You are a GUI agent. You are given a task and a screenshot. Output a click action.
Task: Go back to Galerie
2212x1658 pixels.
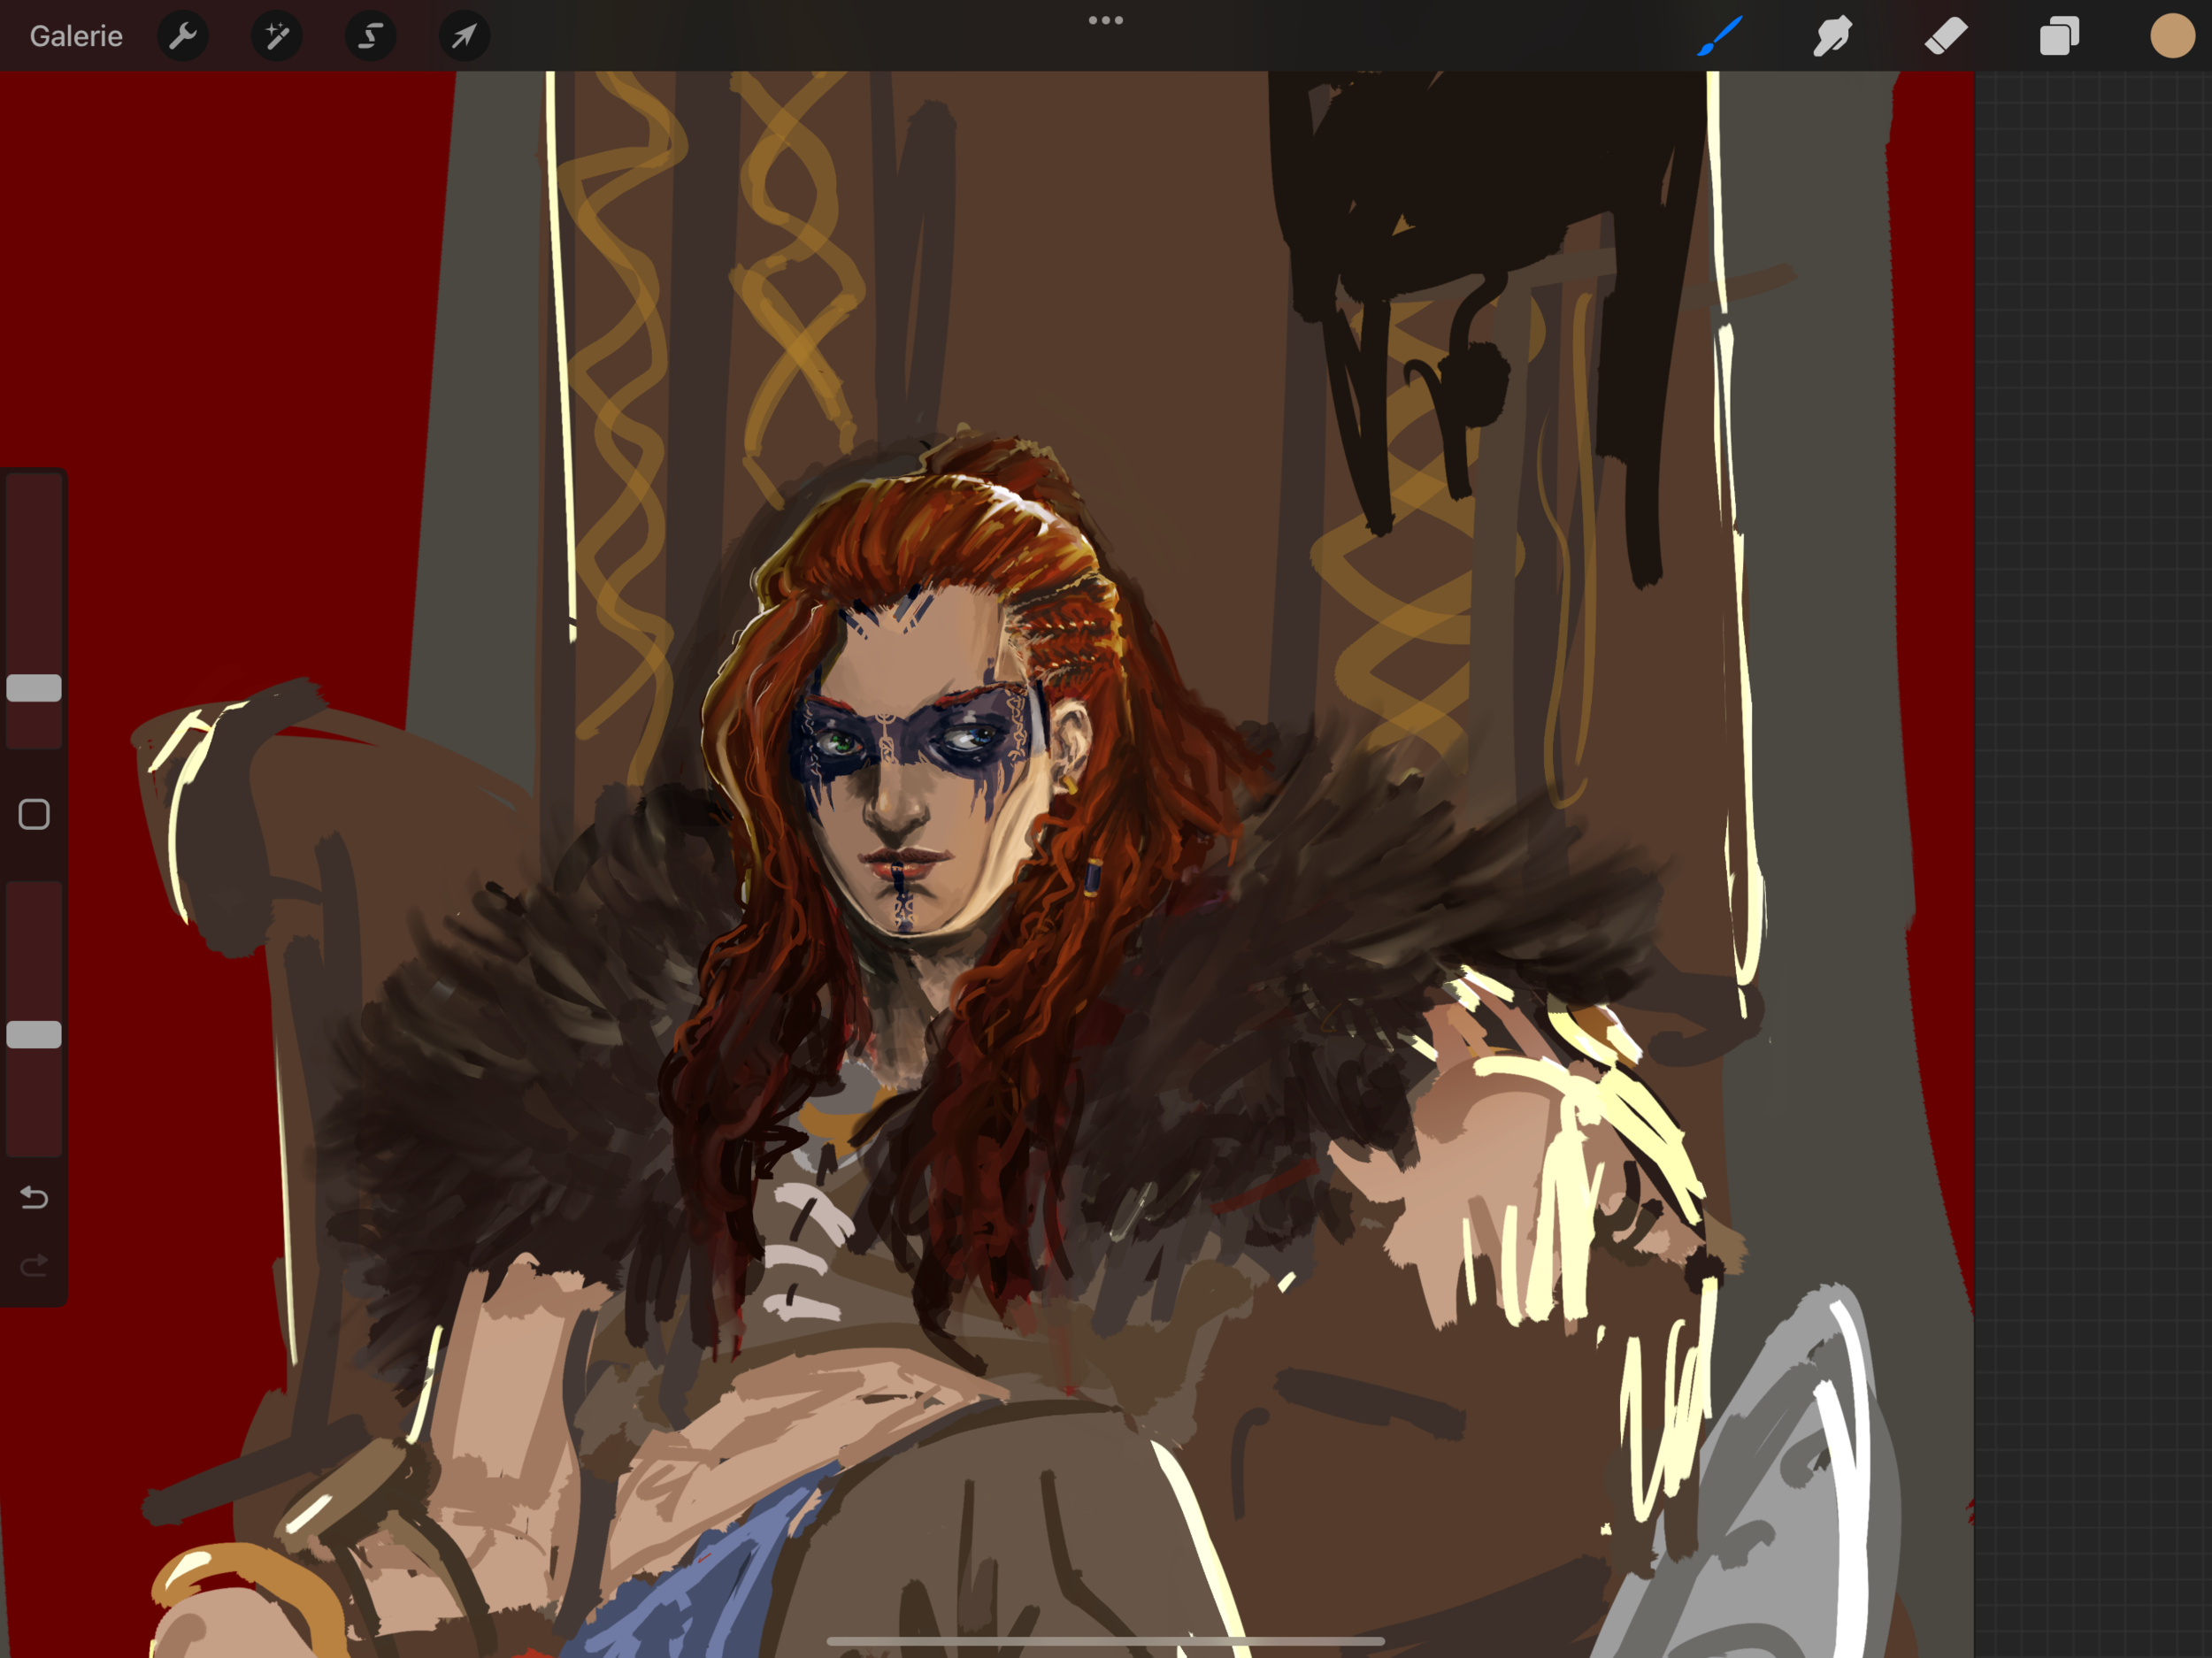(x=76, y=37)
